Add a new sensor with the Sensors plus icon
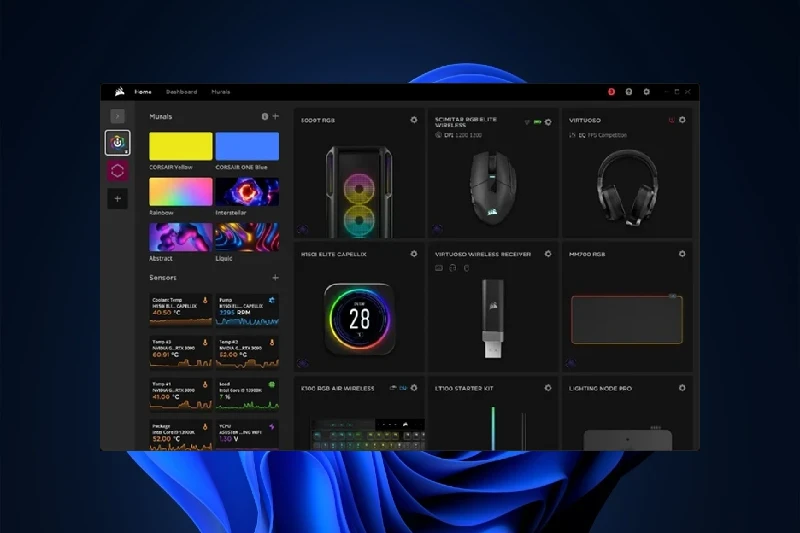This screenshot has height=533, width=800. point(275,277)
